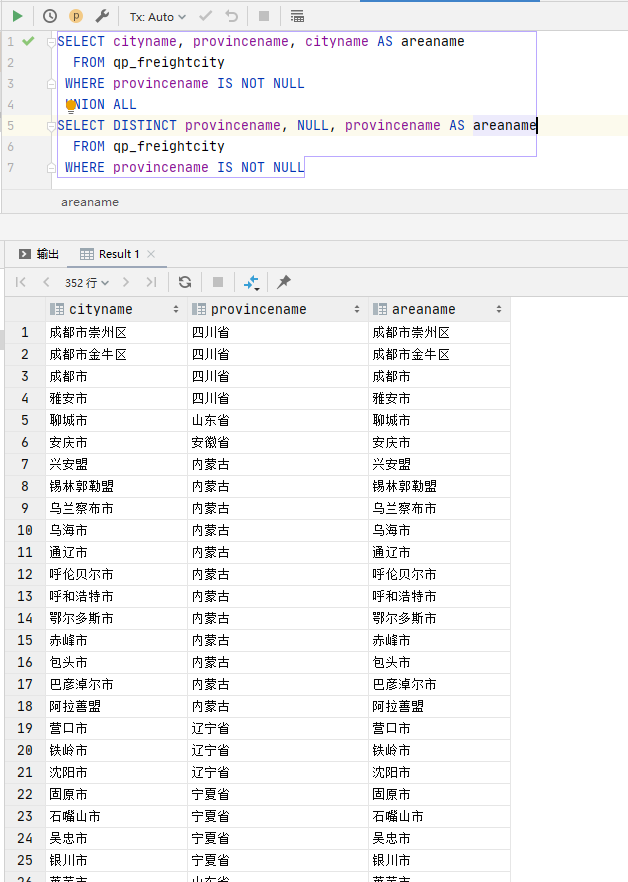
Task: Select row number 1 header
Action: 25,332
